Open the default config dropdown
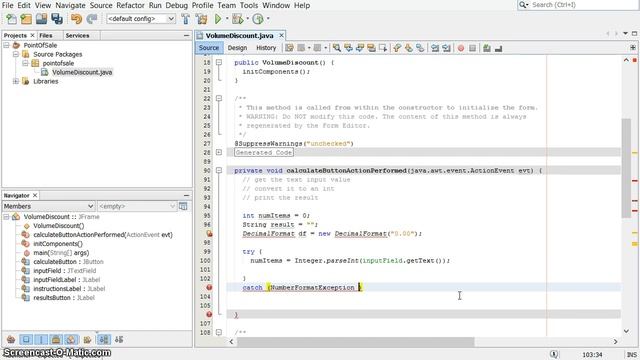The width and height of the screenshot is (640, 360). point(141,19)
